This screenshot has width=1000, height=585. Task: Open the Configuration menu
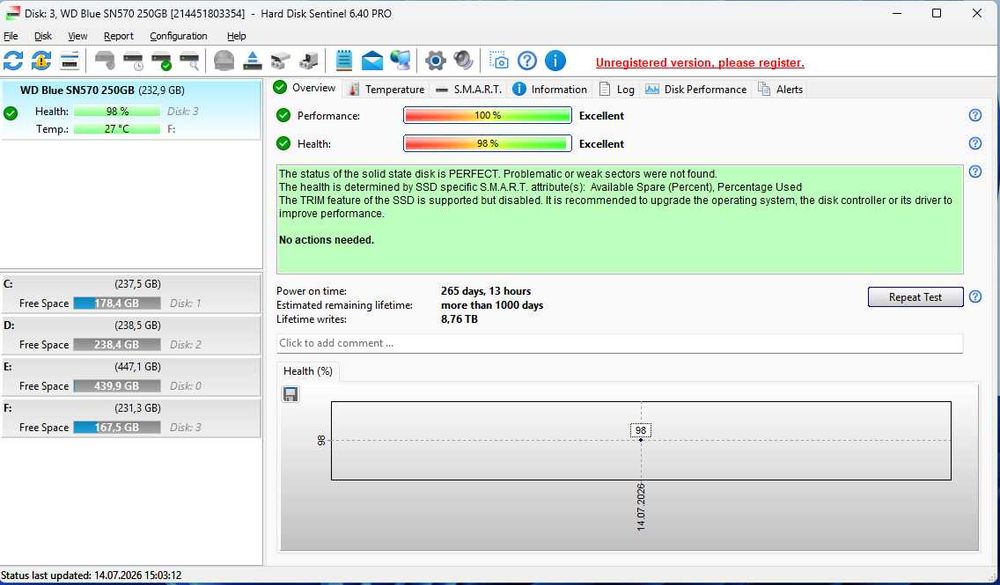click(179, 36)
